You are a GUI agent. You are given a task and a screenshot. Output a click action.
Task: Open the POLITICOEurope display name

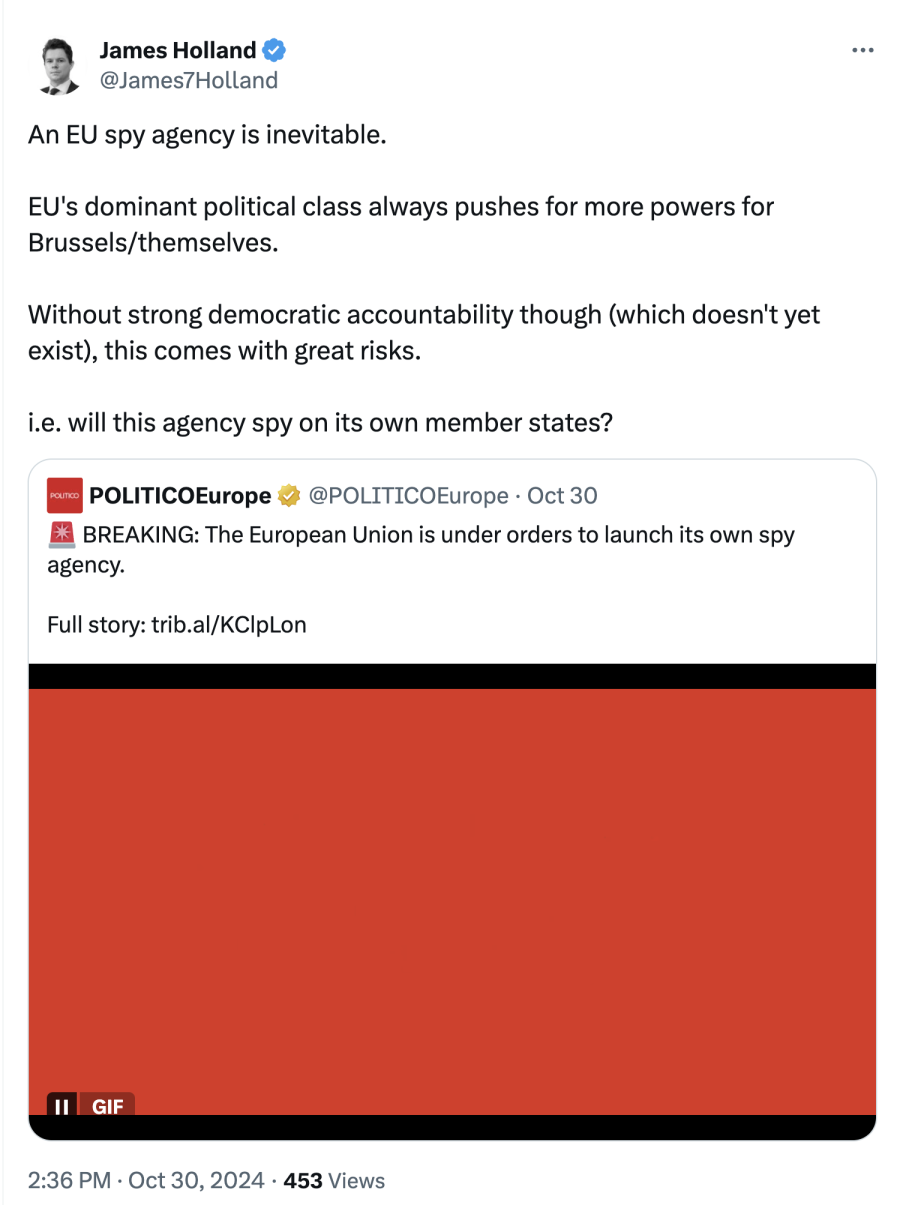tap(180, 496)
